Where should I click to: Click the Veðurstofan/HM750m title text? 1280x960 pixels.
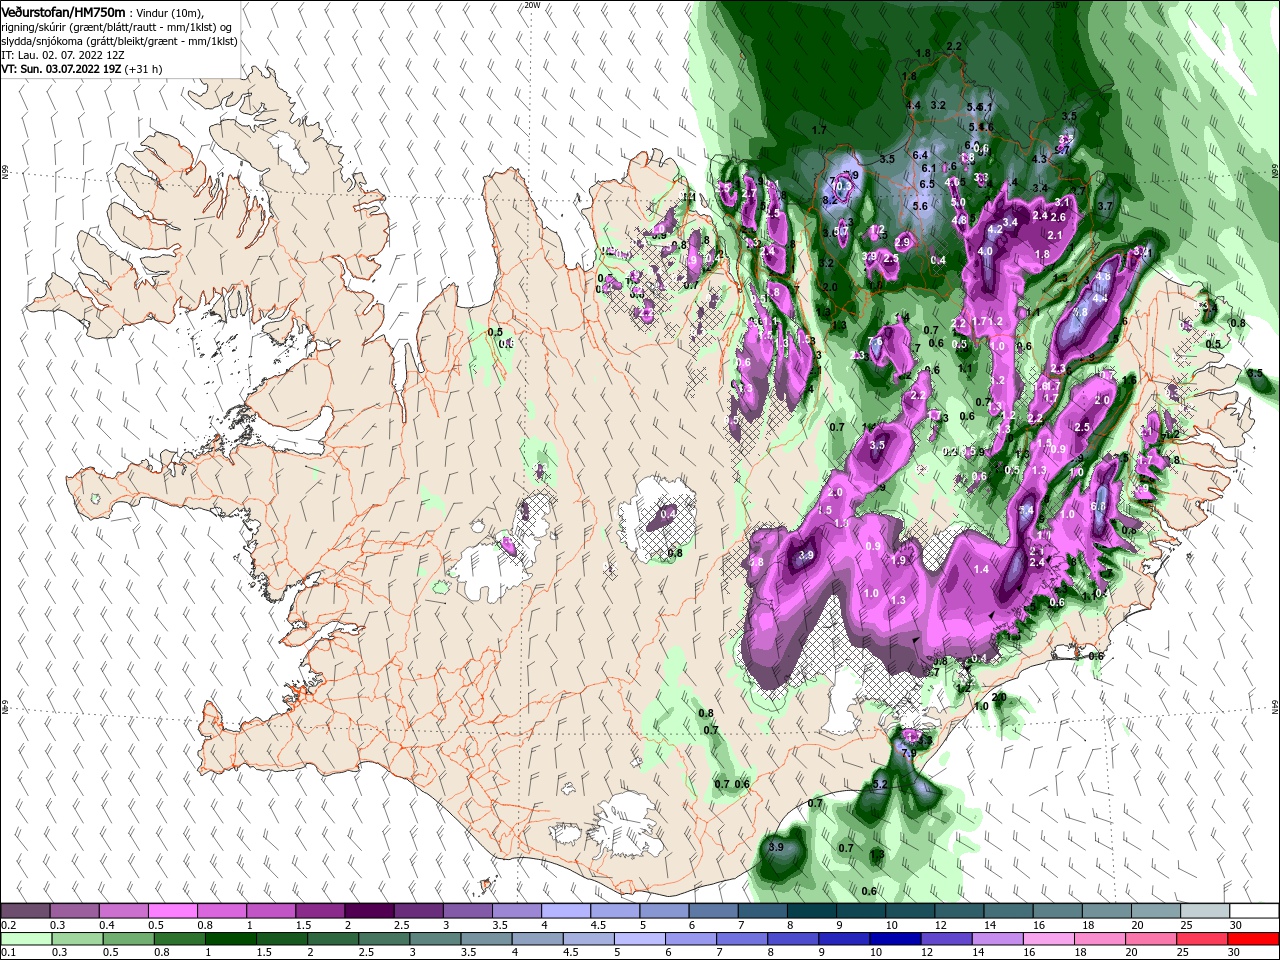coord(63,11)
